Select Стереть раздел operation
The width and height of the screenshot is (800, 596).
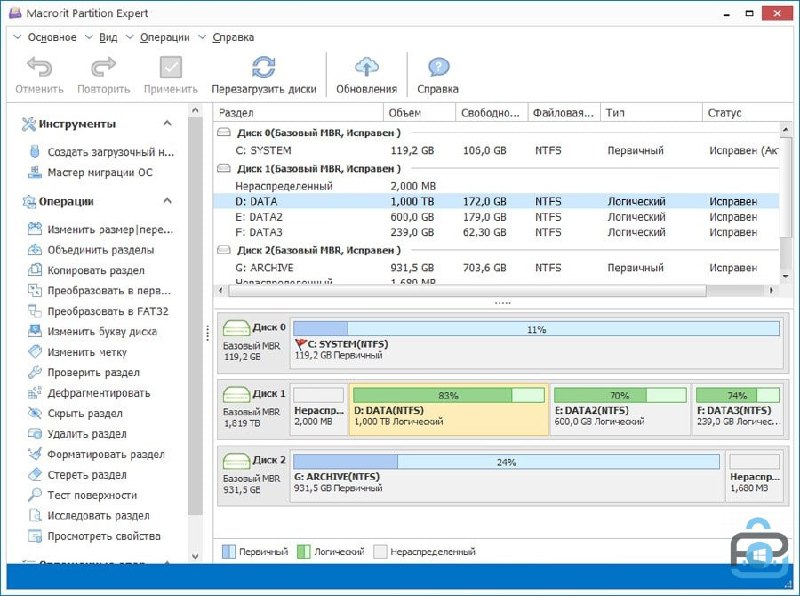click(77, 474)
